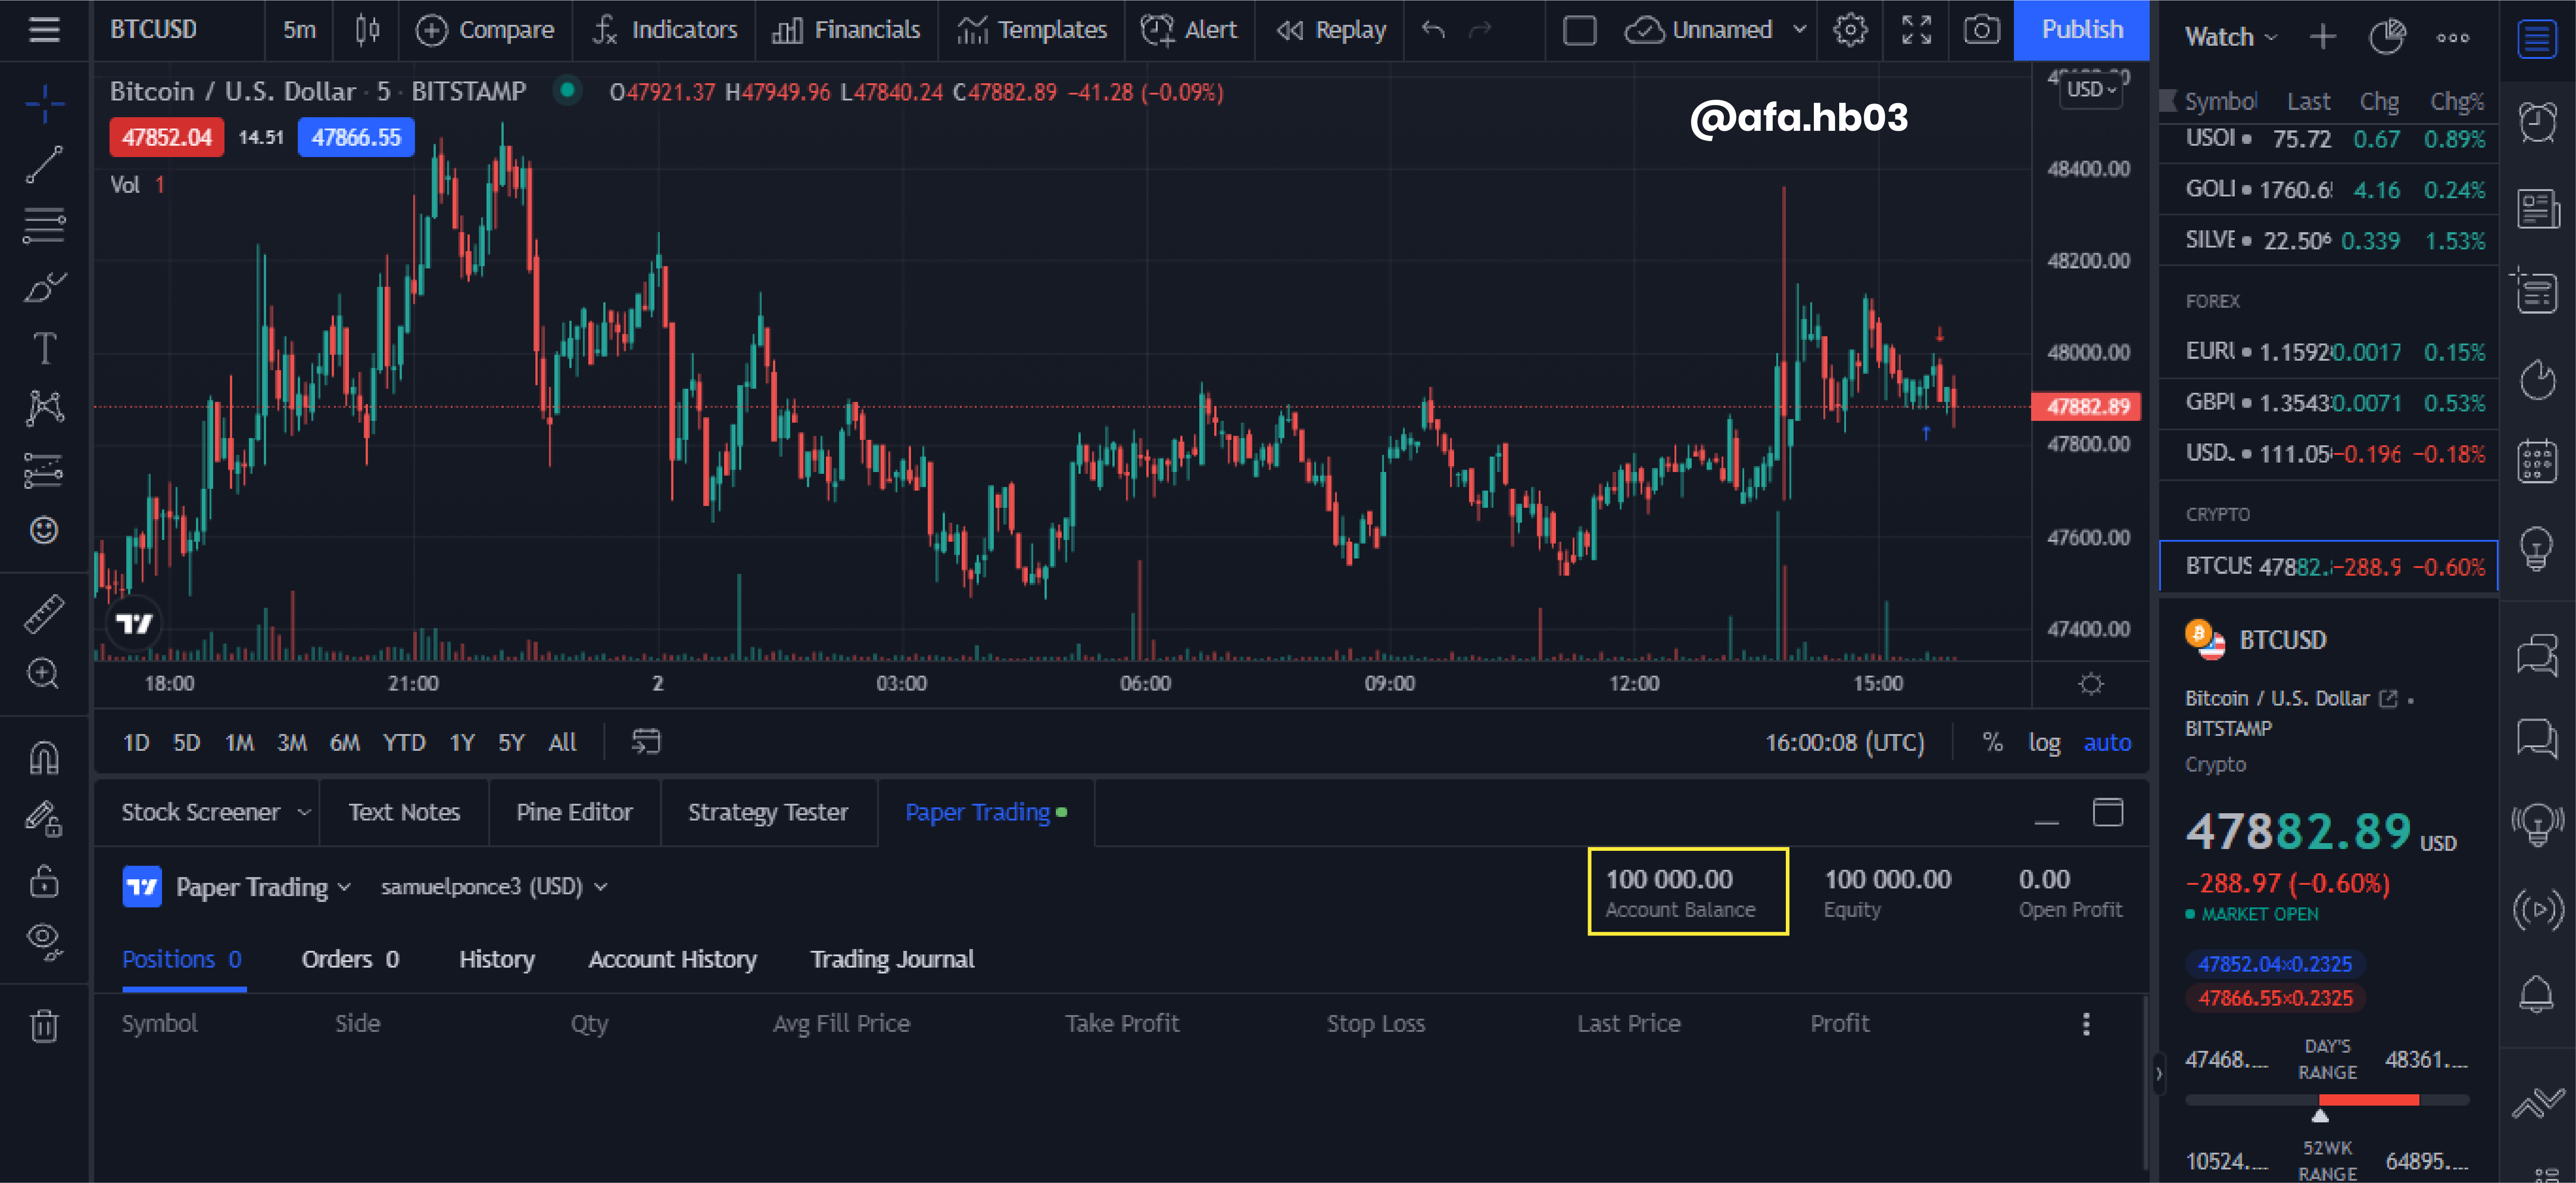
Task: Open the Trading Journal tab
Action: click(x=892, y=959)
